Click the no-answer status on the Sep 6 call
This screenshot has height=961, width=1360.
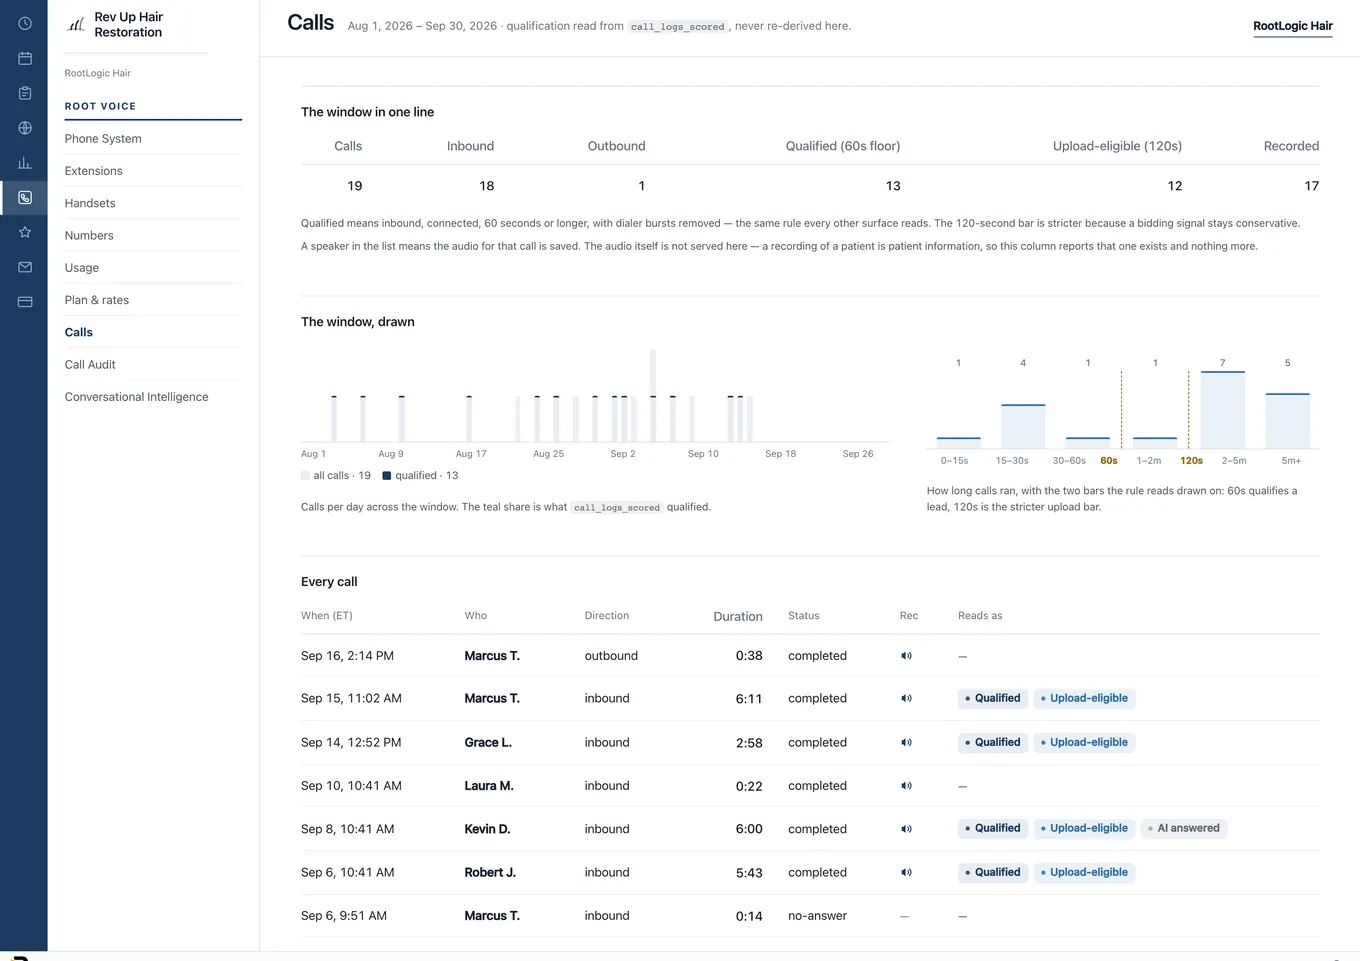click(817, 916)
